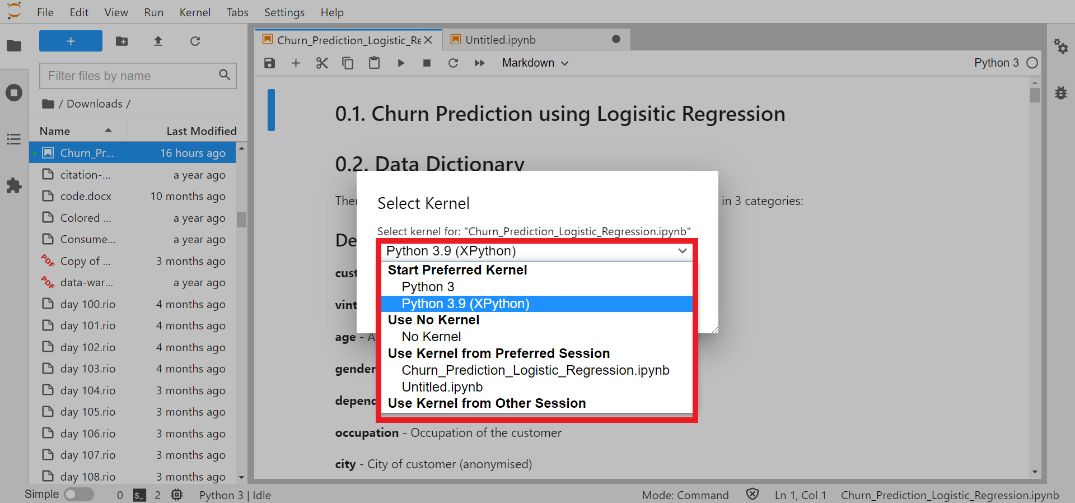The image size is (1075, 503).
Task: Create a new launcher with plus button
Action: 71,41
